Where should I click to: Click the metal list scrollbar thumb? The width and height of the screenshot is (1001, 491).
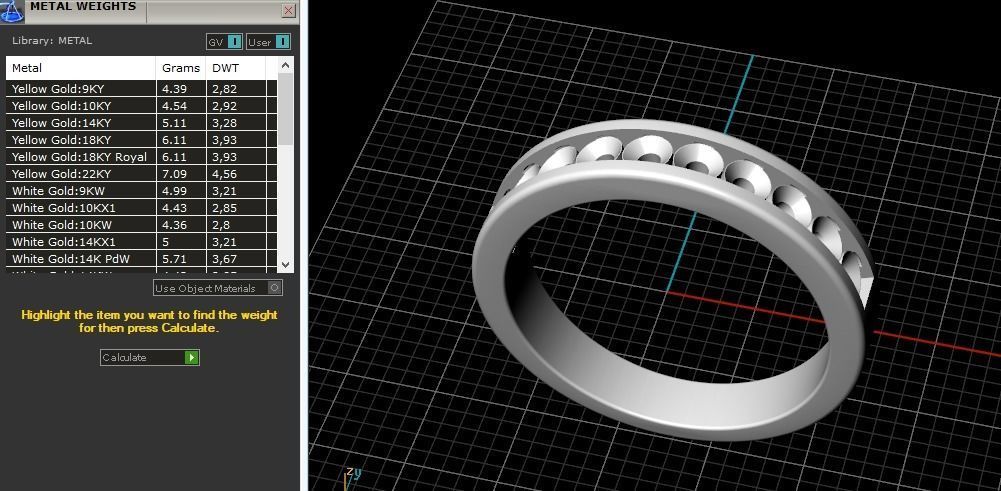(285, 109)
